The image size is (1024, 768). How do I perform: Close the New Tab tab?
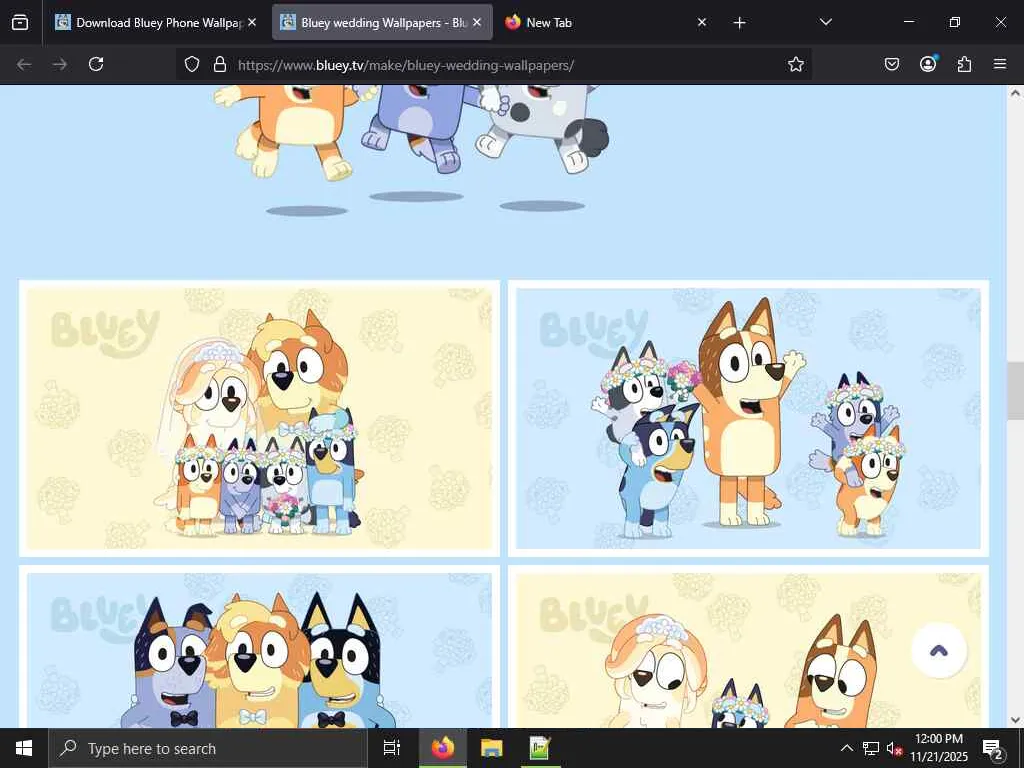pyautogui.click(x=702, y=22)
